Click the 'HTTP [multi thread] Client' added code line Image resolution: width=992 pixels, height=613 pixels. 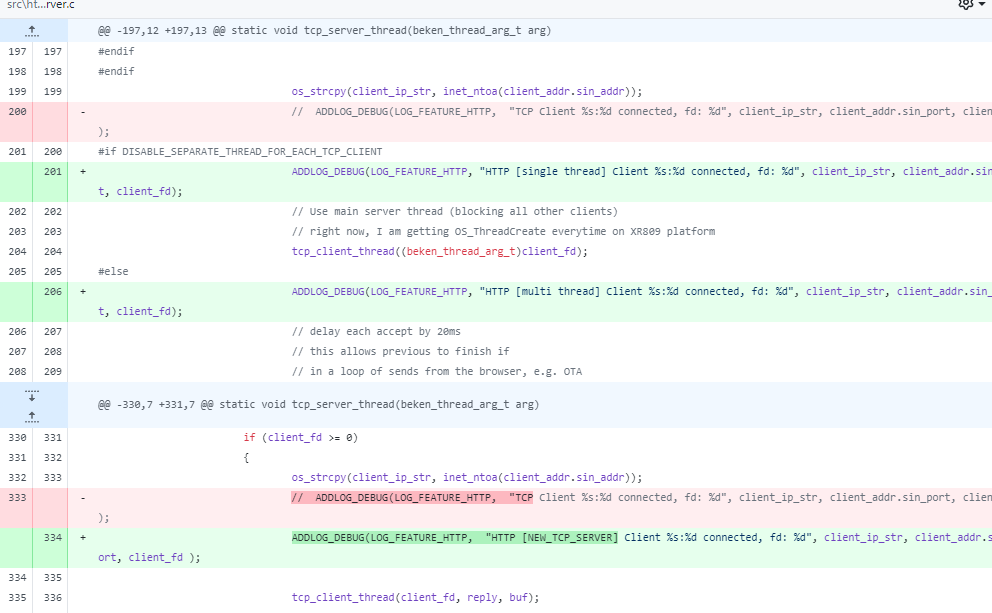642,292
